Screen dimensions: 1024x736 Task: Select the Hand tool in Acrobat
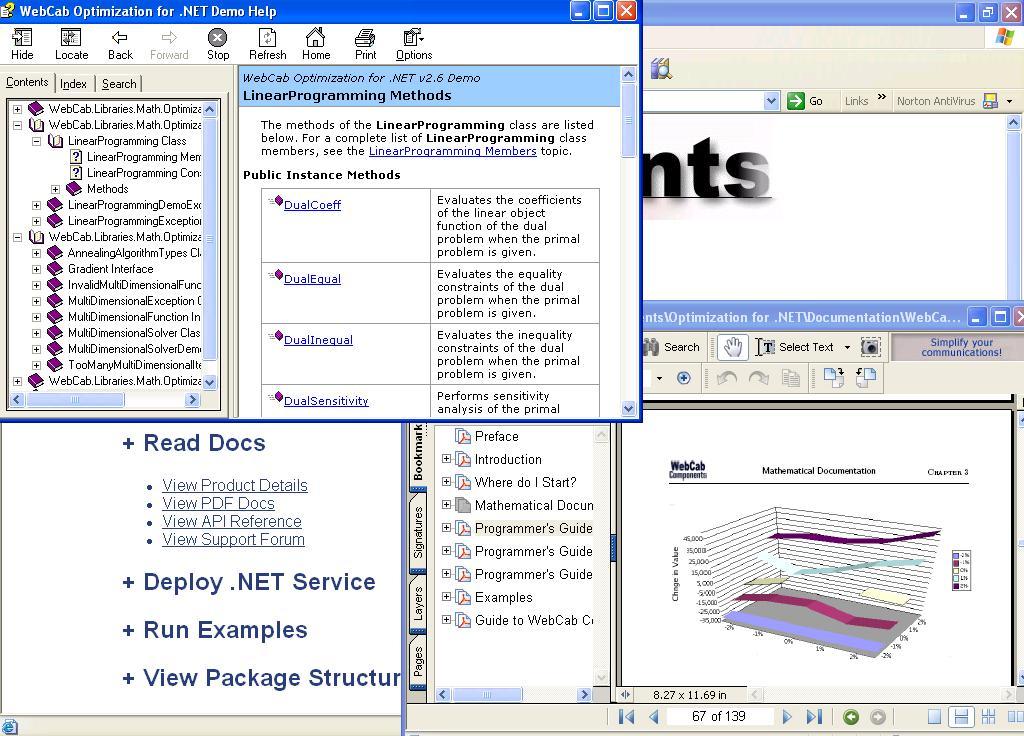(733, 347)
